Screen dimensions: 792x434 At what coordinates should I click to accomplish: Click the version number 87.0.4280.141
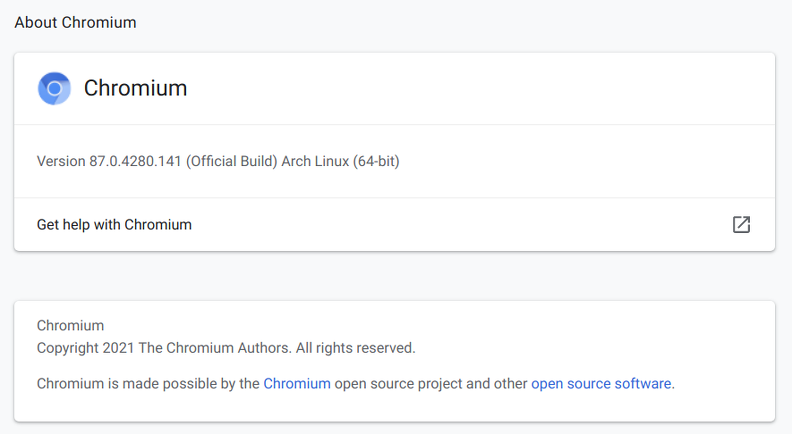click(135, 161)
